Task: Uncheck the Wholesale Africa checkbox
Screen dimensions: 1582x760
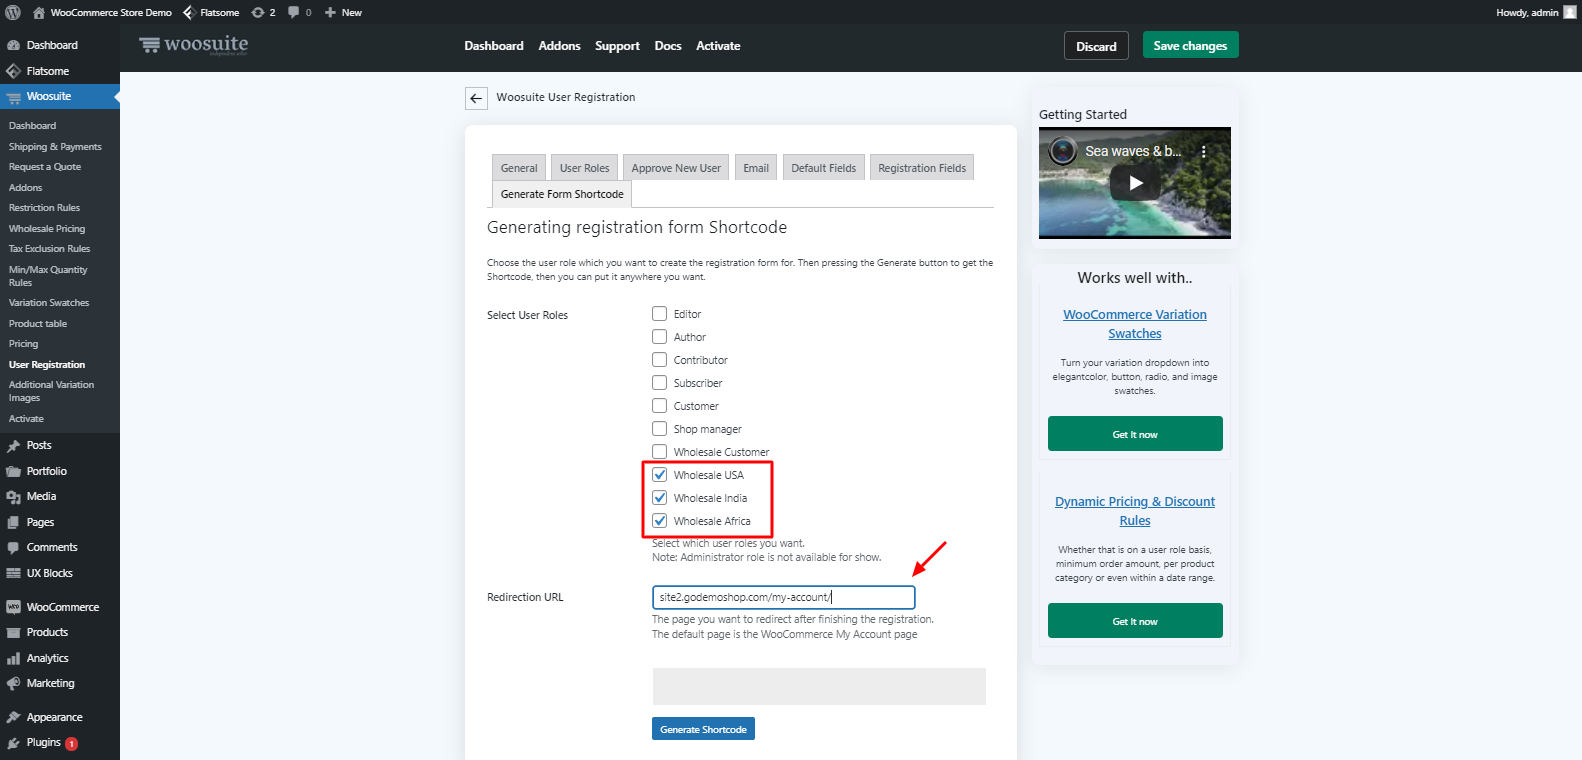Action: click(659, 520)
